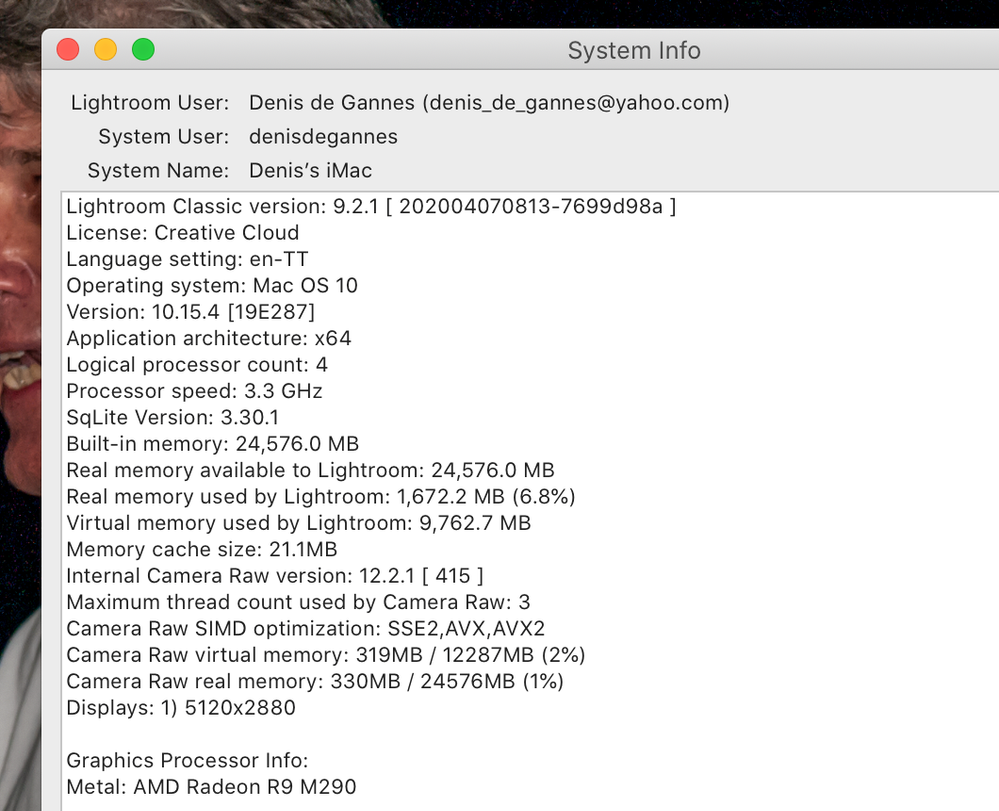Click the Displays: 1) 5120x2880 line

click(181, 708)
